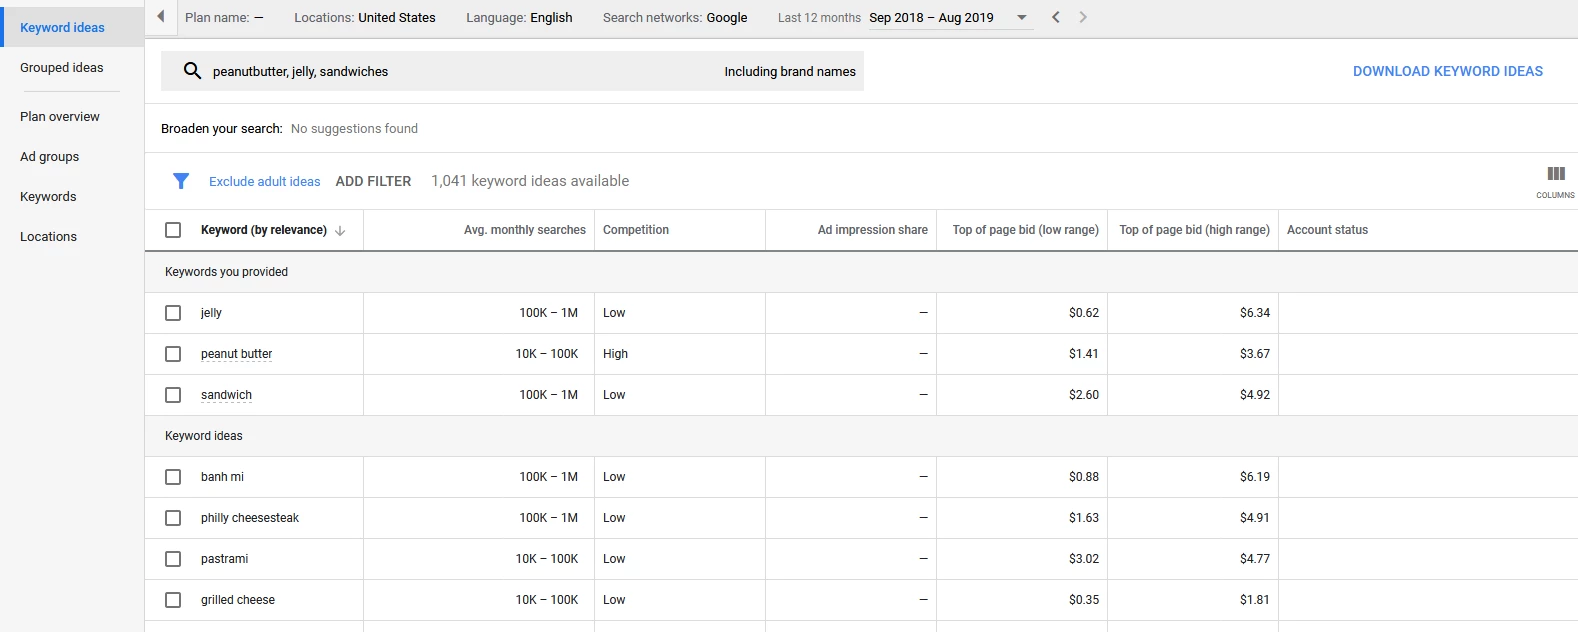The image size is (1578, 632).
Task: Click the grilled cheese keyword text
Action: [238, 600]
